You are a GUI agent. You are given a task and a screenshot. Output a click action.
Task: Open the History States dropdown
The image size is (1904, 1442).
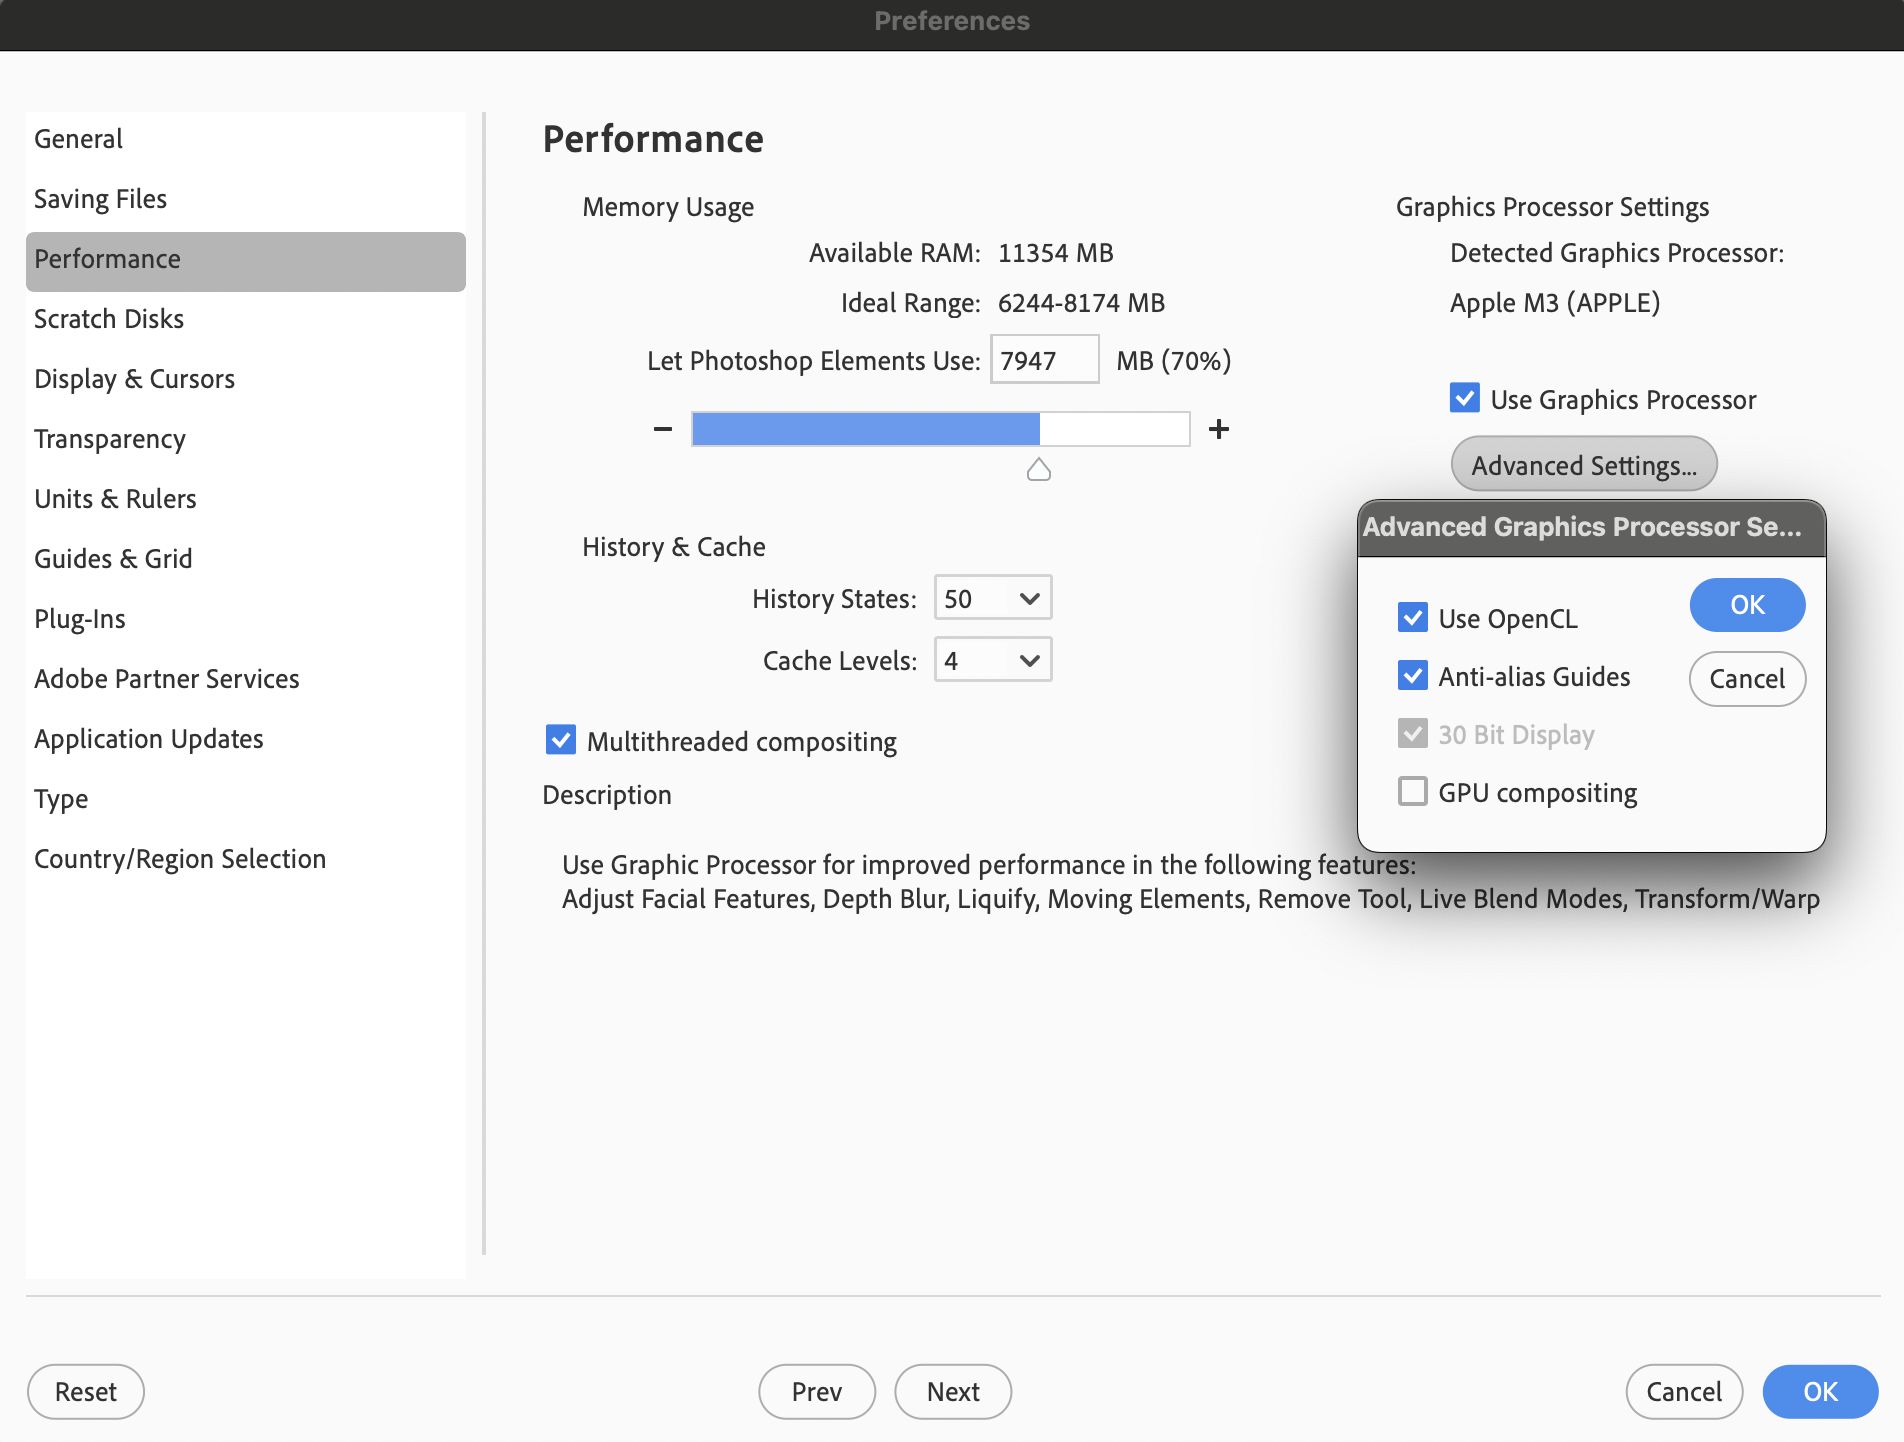992,598
